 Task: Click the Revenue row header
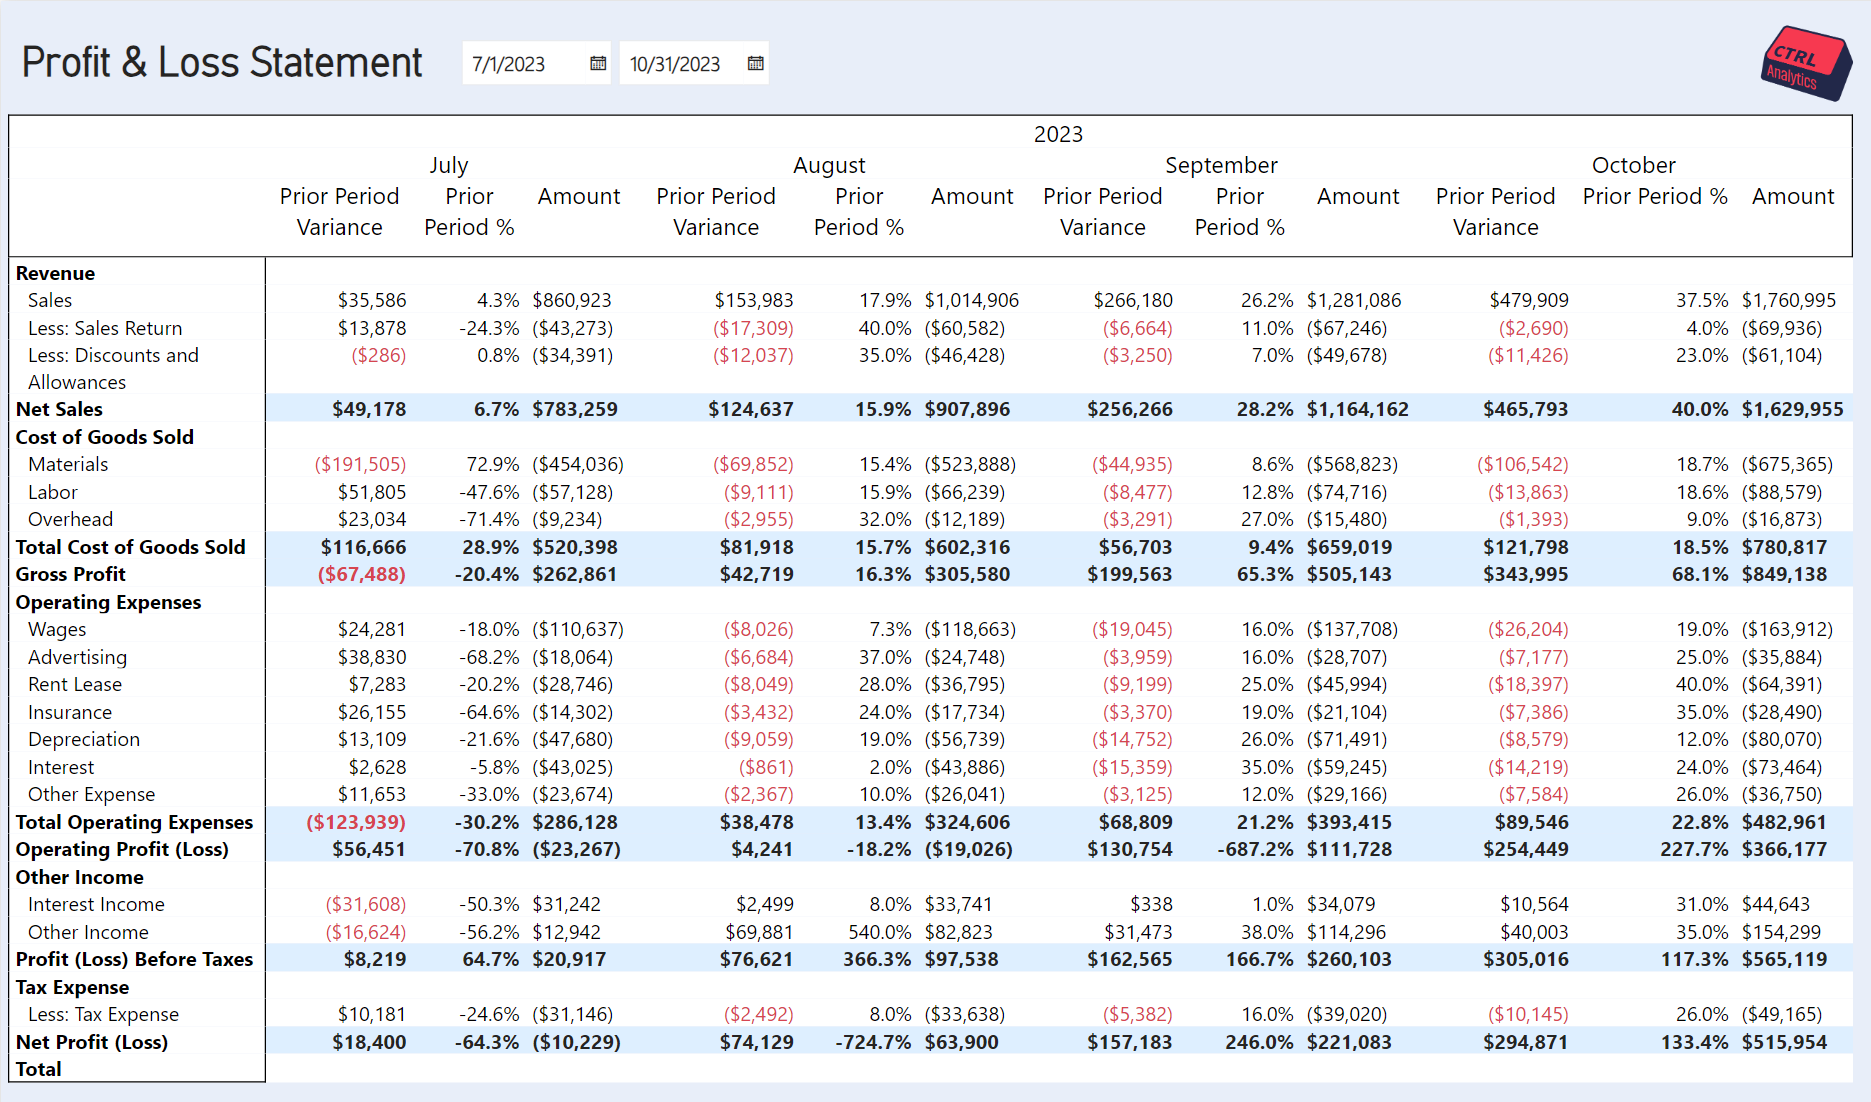click(x=56, y=273)
